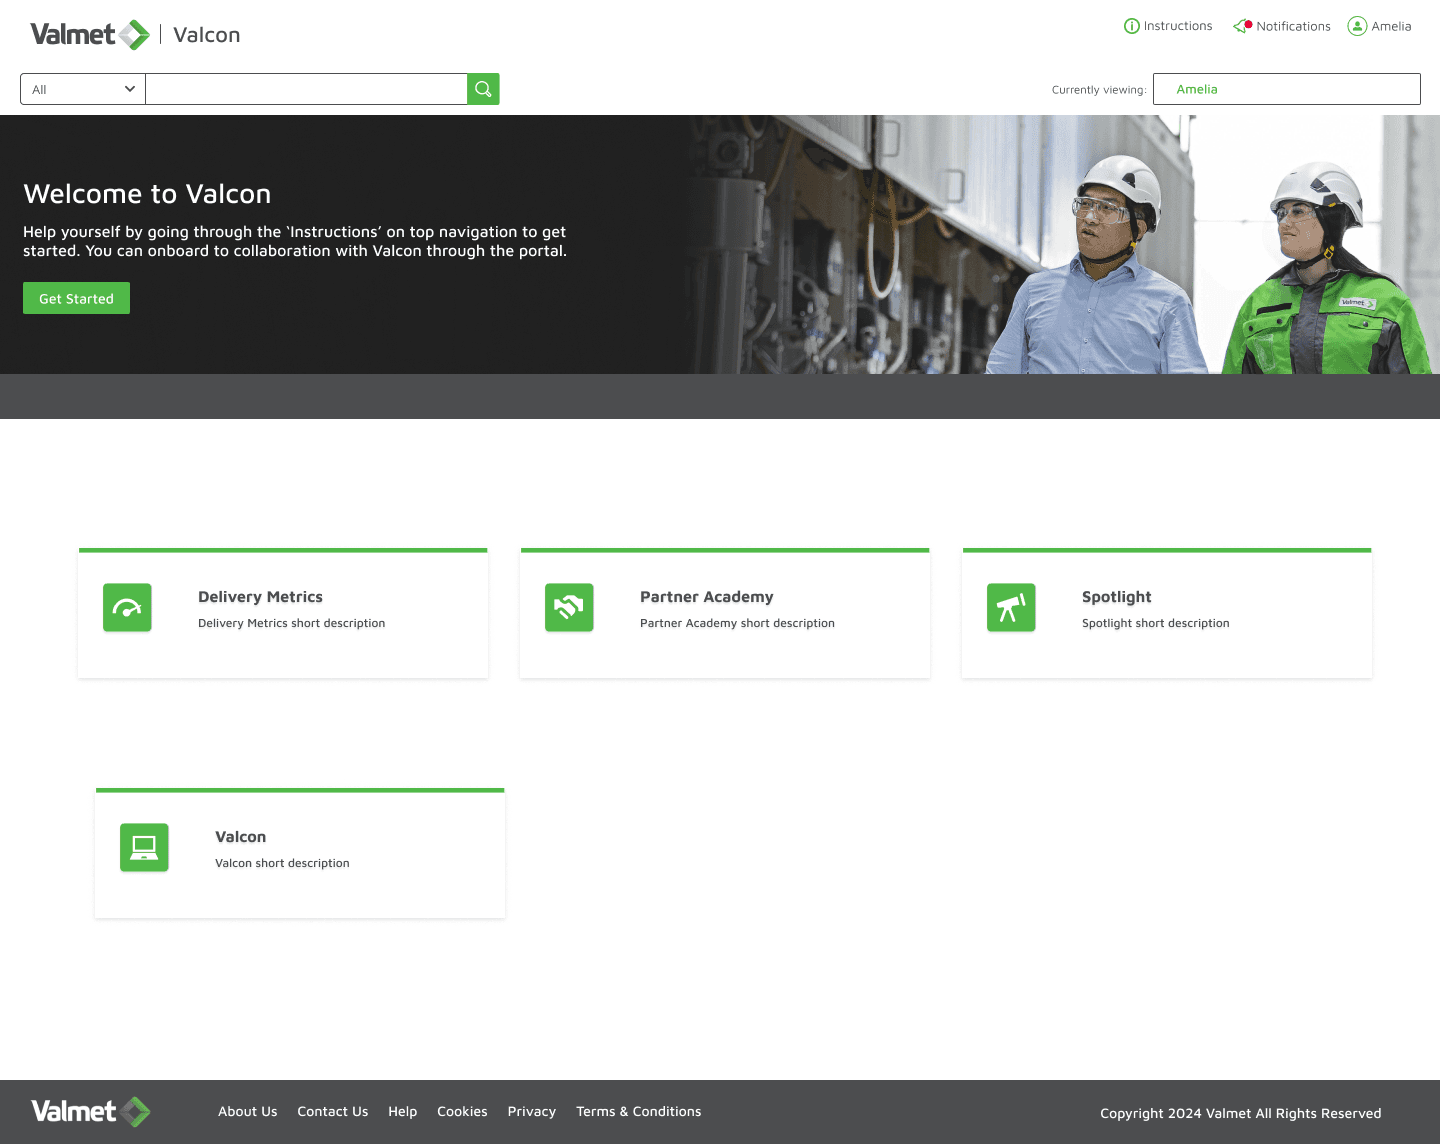Click the 'Welcome to Valcon' heading
The image size is (1440, 1144).
[147, 194]
